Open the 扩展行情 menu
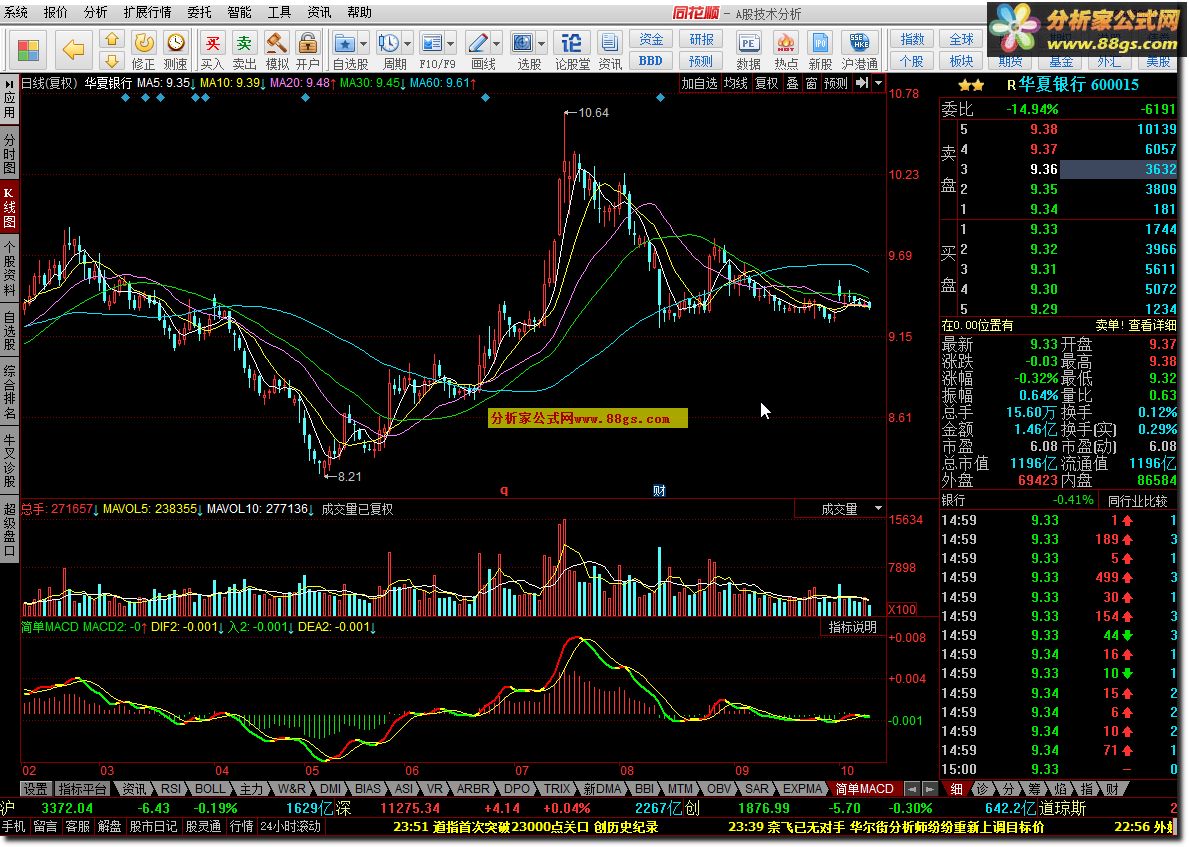 coord(147,12)
